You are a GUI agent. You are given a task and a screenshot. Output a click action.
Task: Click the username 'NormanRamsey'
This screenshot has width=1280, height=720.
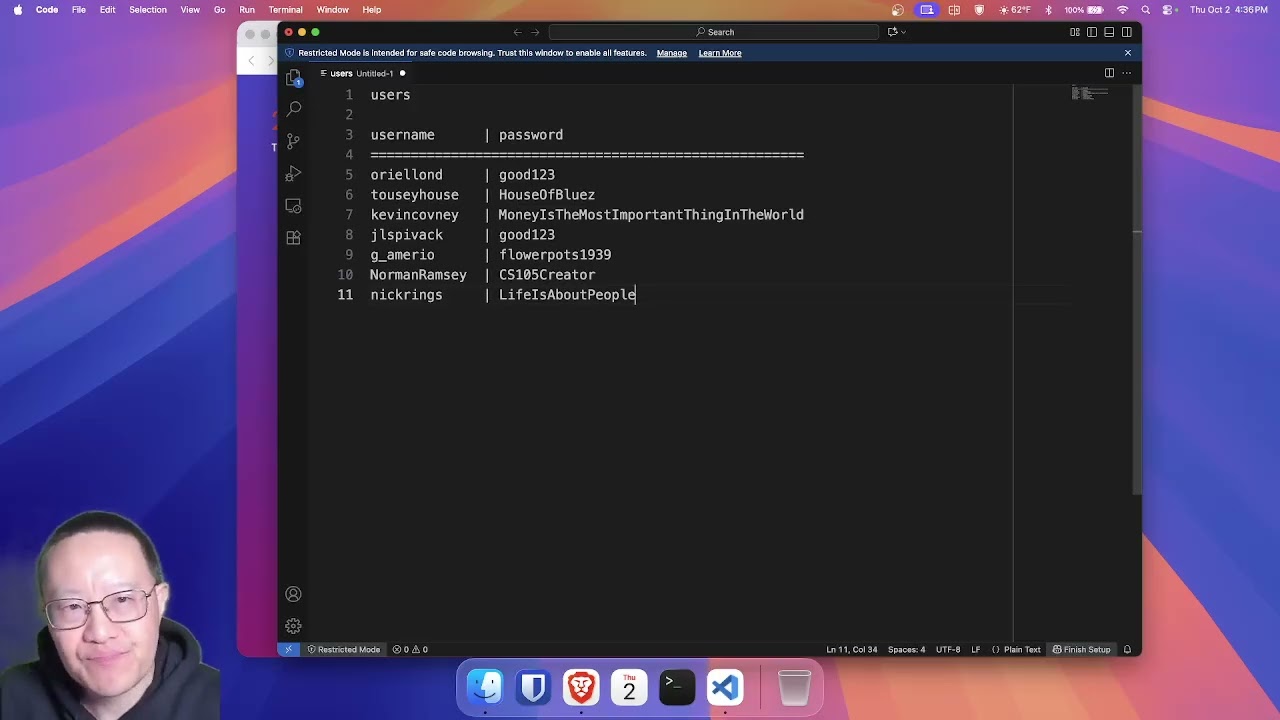click(418, 275)
